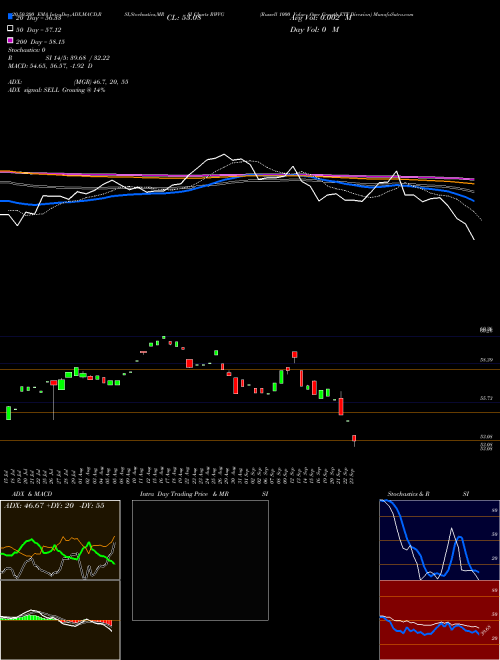The image size is (500, 660).
Task: Click the 'Stochastics & R' panel title
Action: click(408, 494)
